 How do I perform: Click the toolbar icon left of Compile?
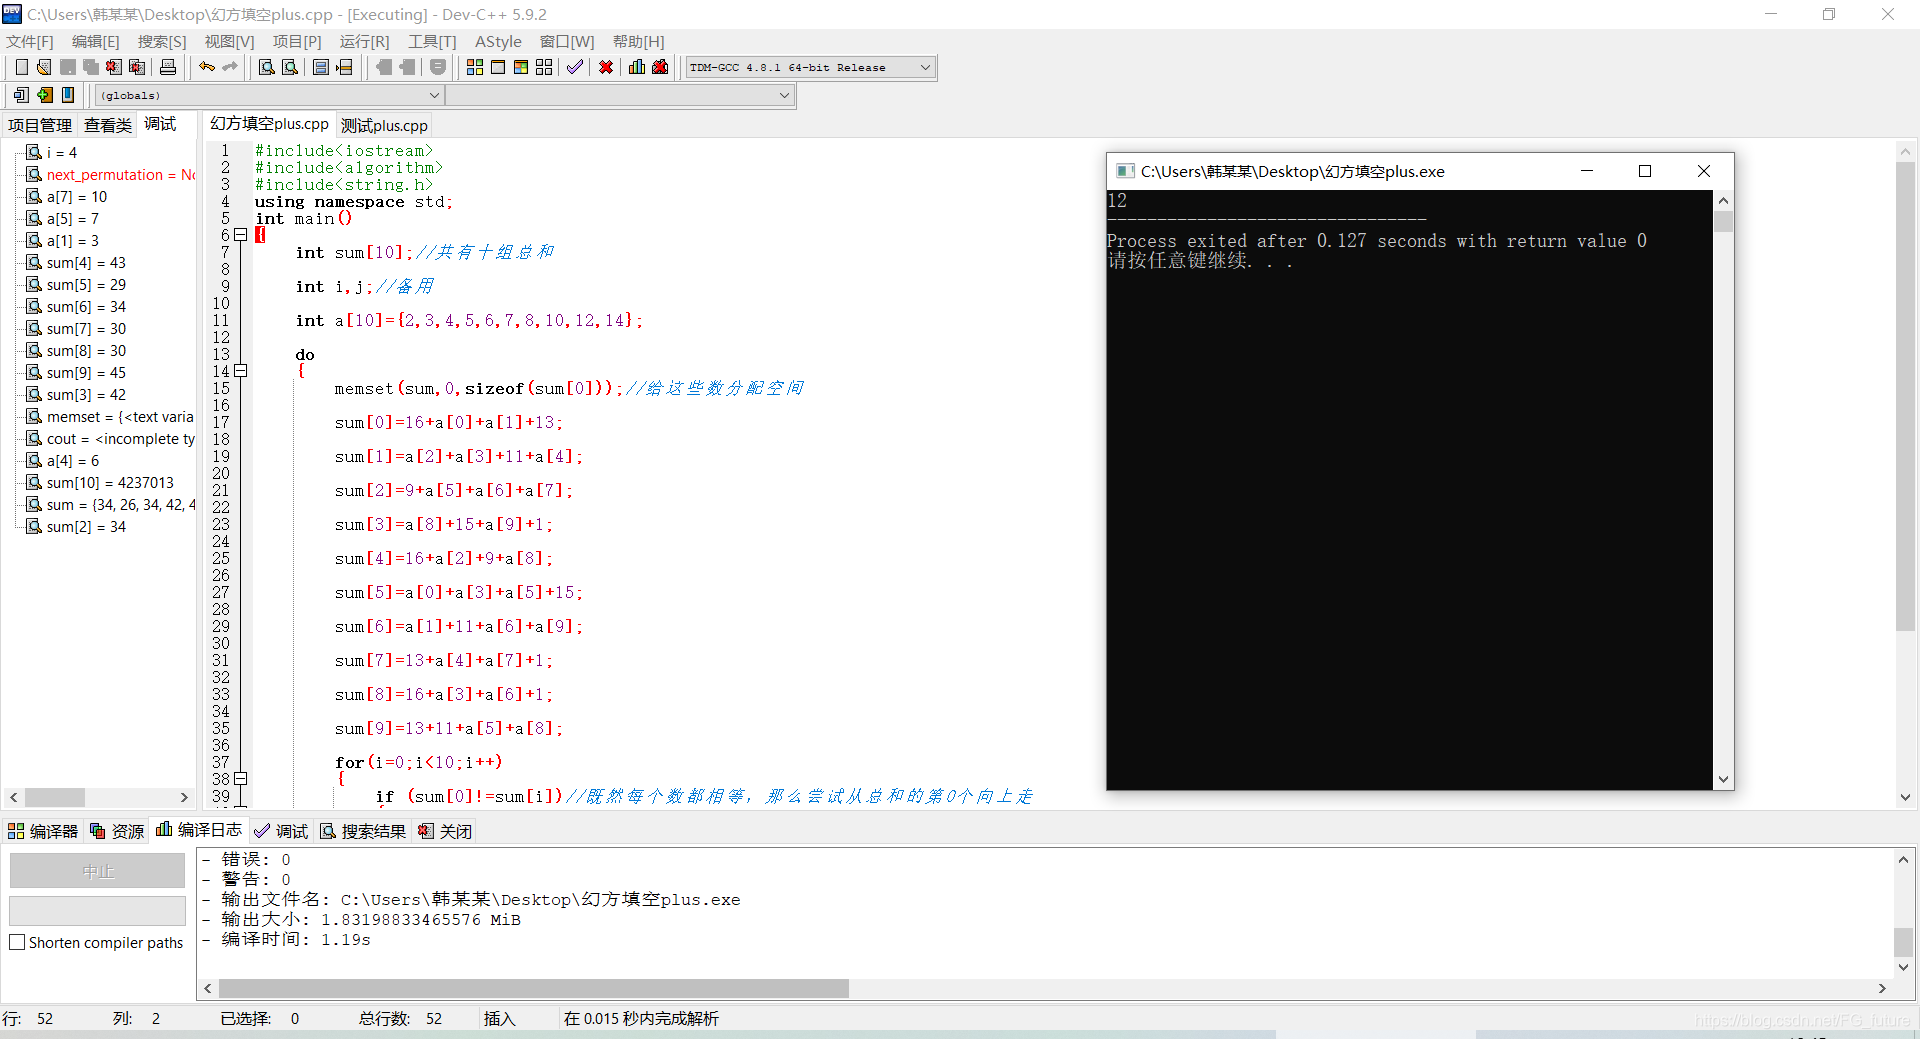[438, 67]
